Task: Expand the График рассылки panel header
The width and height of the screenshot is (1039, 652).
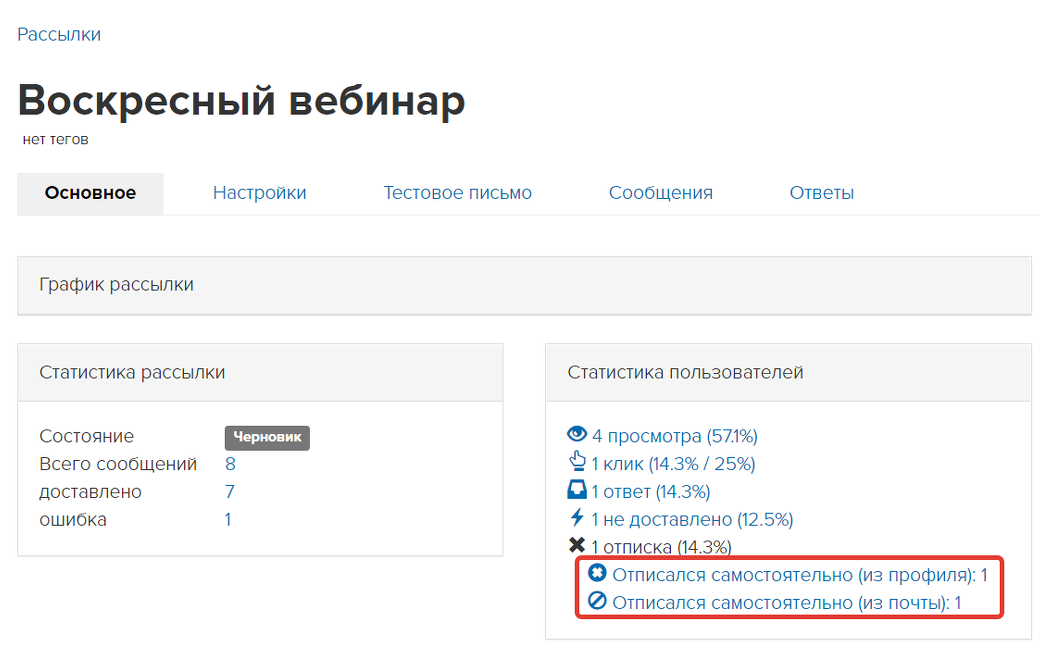Action: [524, 286]
